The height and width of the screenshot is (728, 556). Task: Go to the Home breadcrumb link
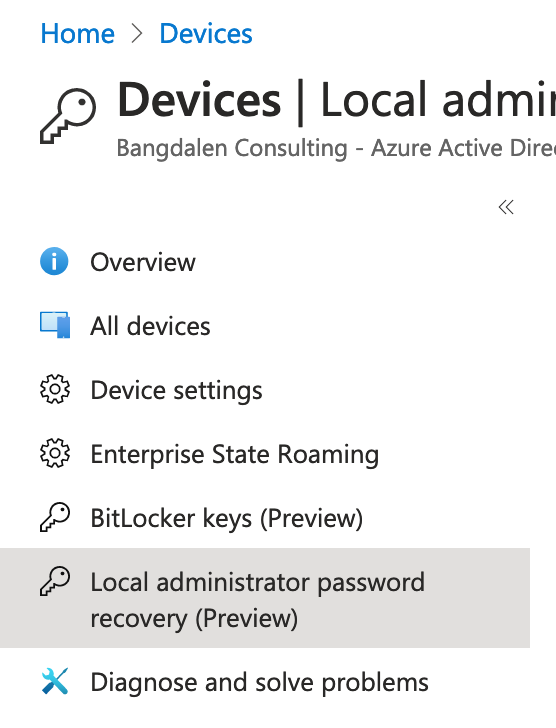78,34
